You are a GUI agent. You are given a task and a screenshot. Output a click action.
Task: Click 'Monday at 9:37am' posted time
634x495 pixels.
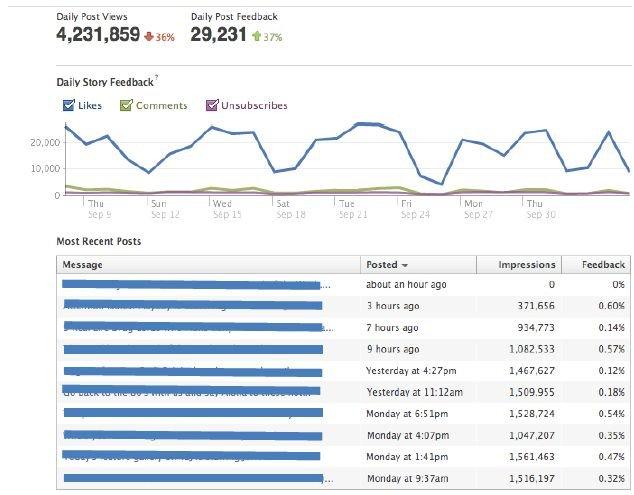coord(407,479)
